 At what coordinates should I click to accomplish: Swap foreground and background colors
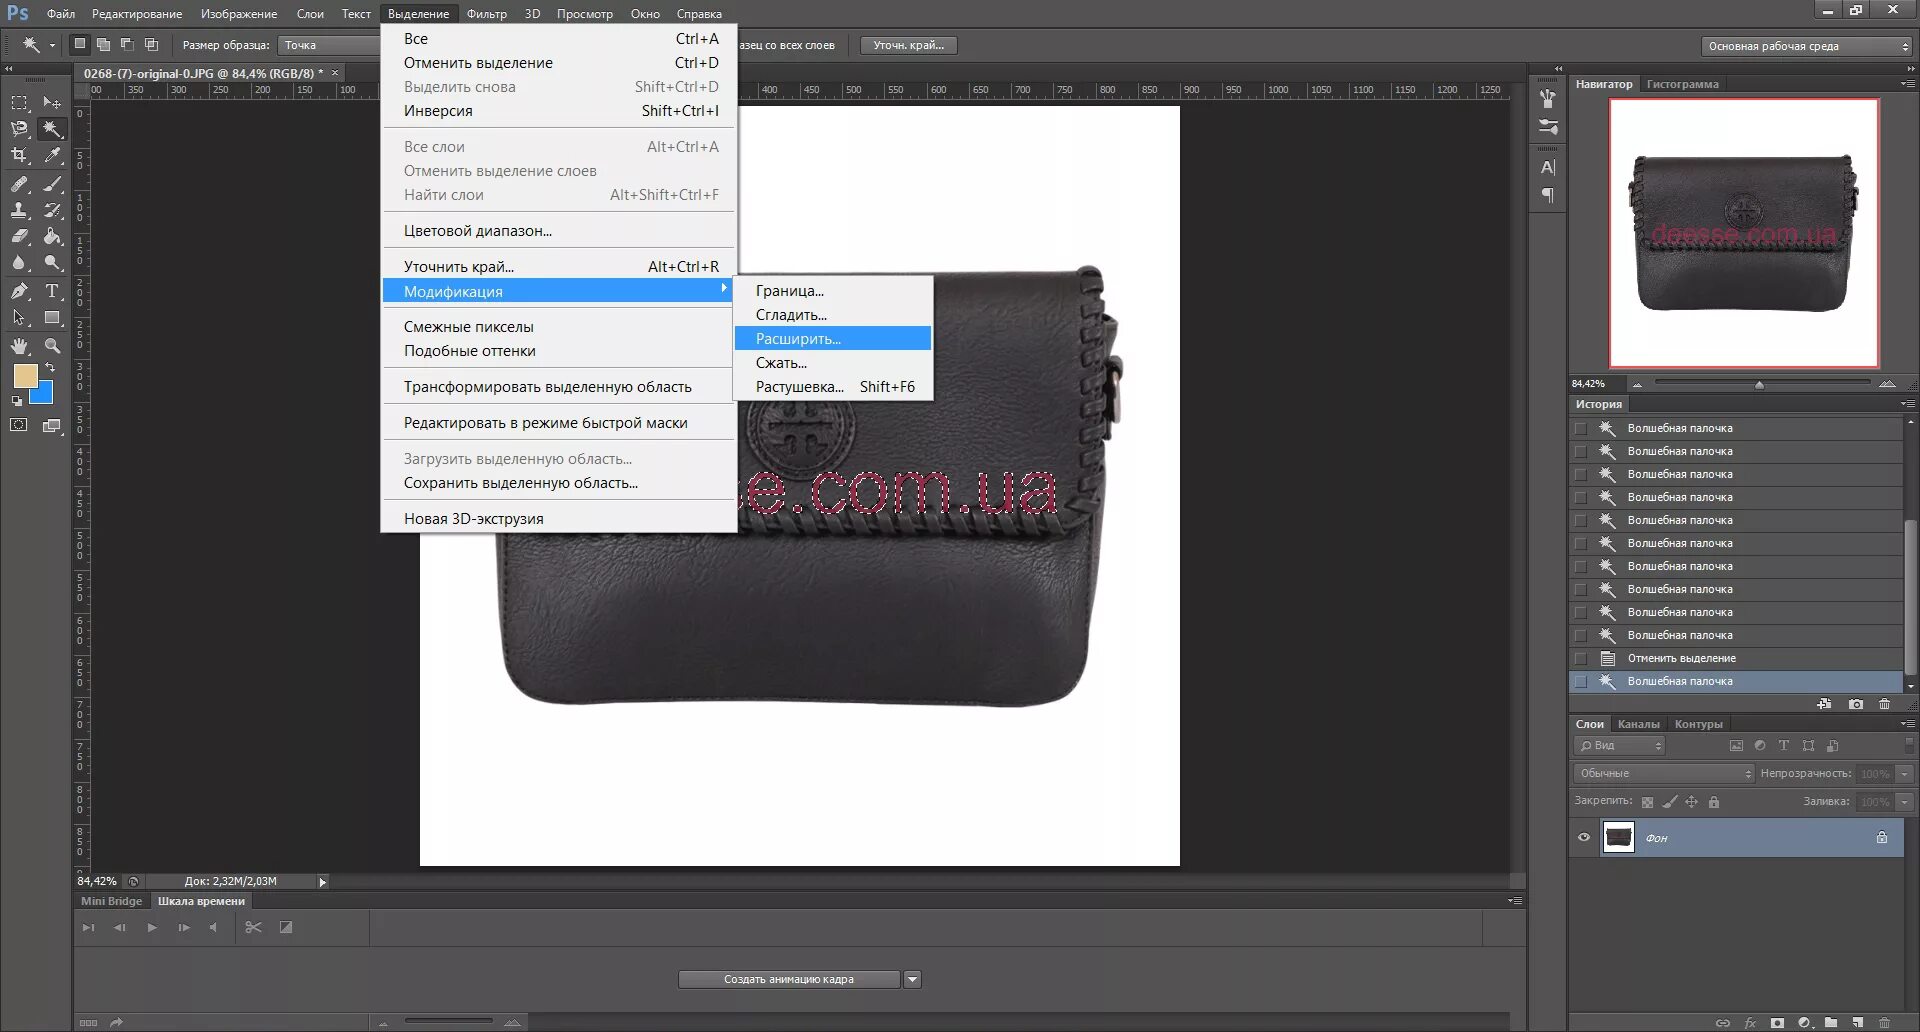tap(50, 368)
